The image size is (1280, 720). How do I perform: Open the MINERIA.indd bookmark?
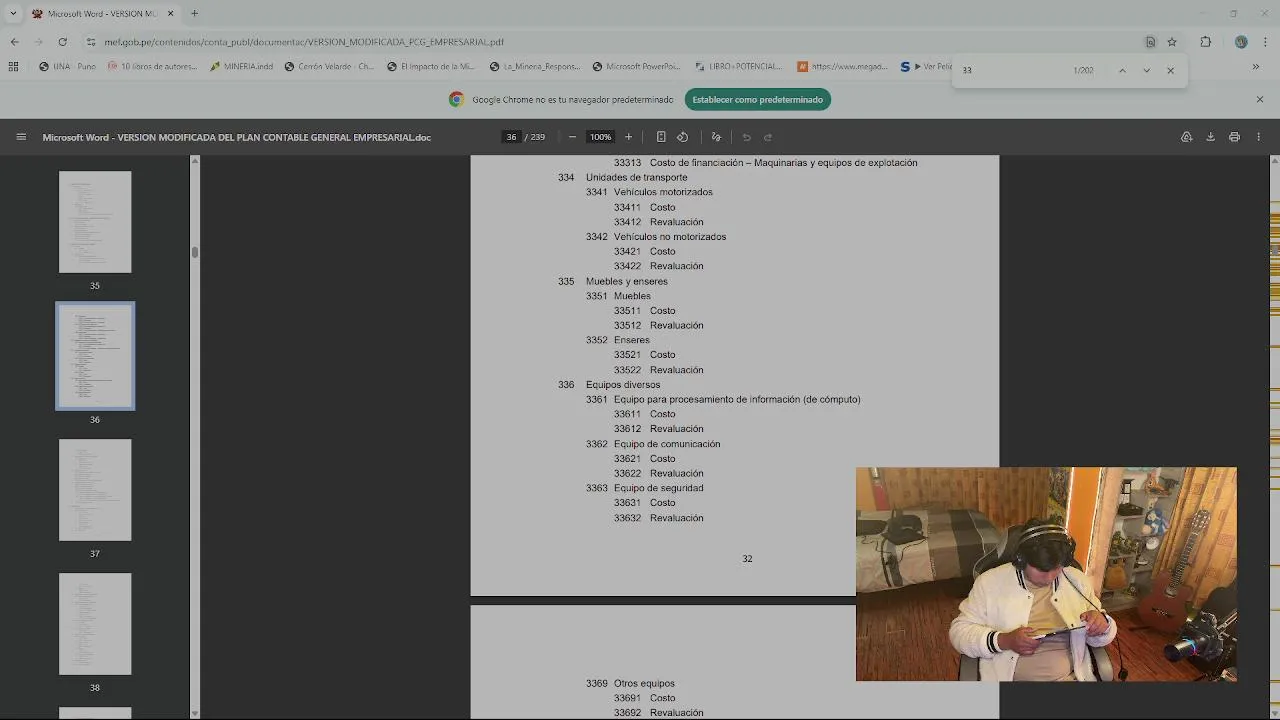pyautogui.click(x=242, y=67)
